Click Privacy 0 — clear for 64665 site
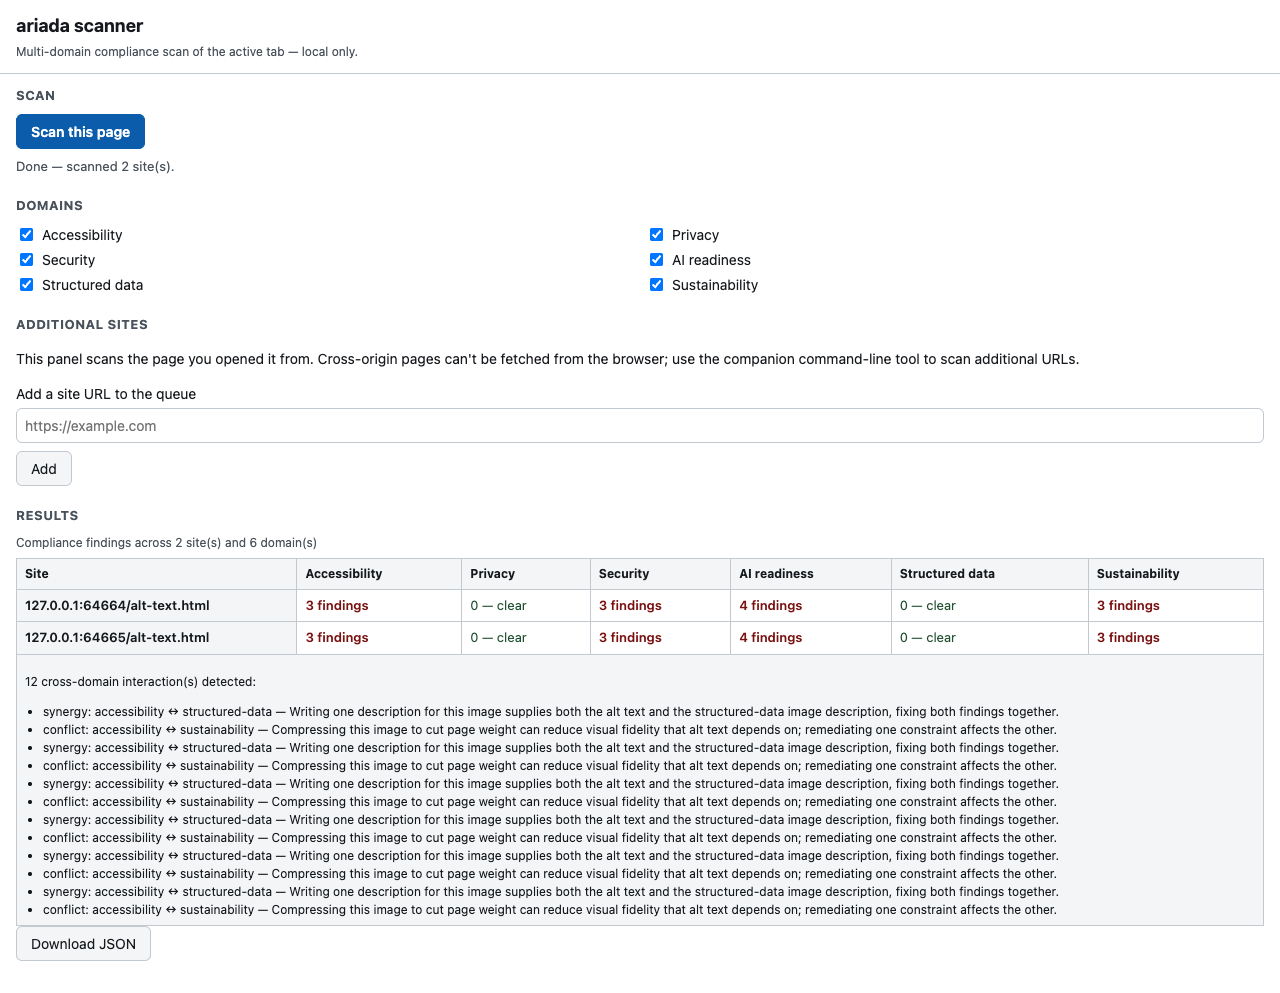This screenshot has height=993, width=1280. (x=498, y=638)
